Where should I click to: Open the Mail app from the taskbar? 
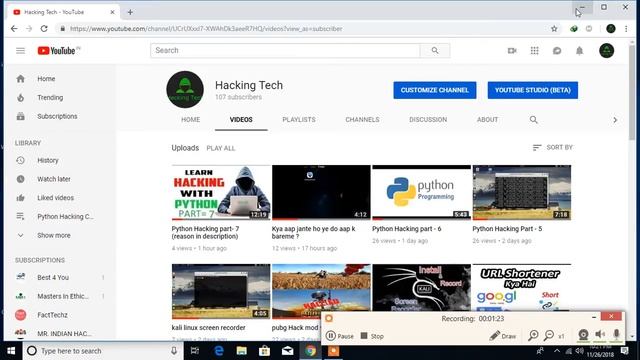287,351
